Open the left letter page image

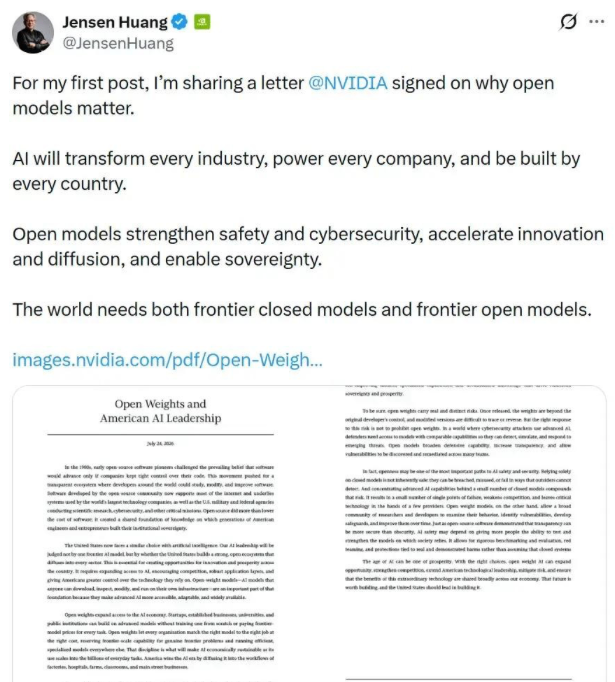[x=160, y=534]
